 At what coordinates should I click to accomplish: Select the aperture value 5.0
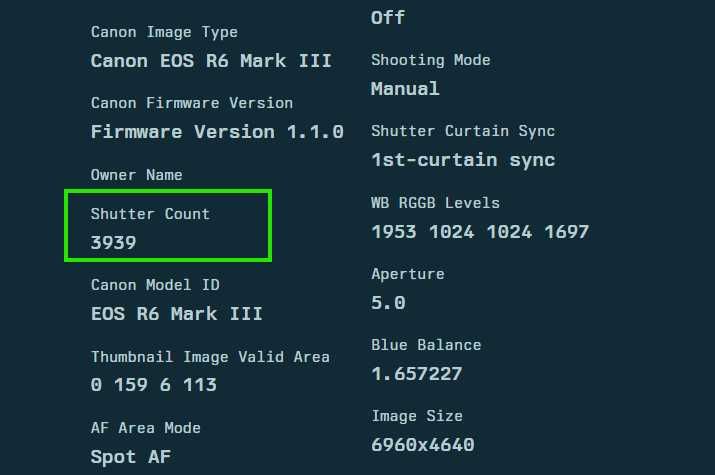pos(389,303)
